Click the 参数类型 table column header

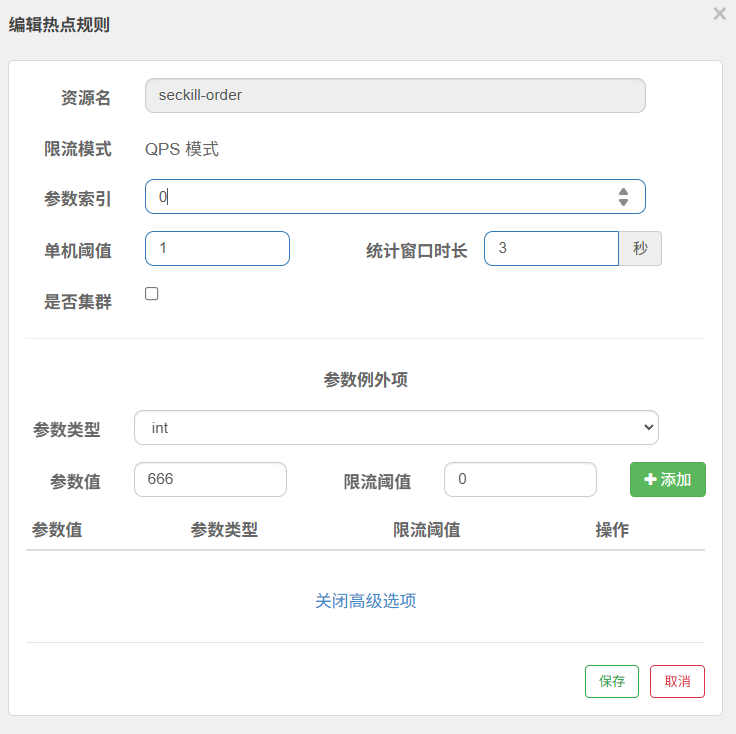click(224, 530)
